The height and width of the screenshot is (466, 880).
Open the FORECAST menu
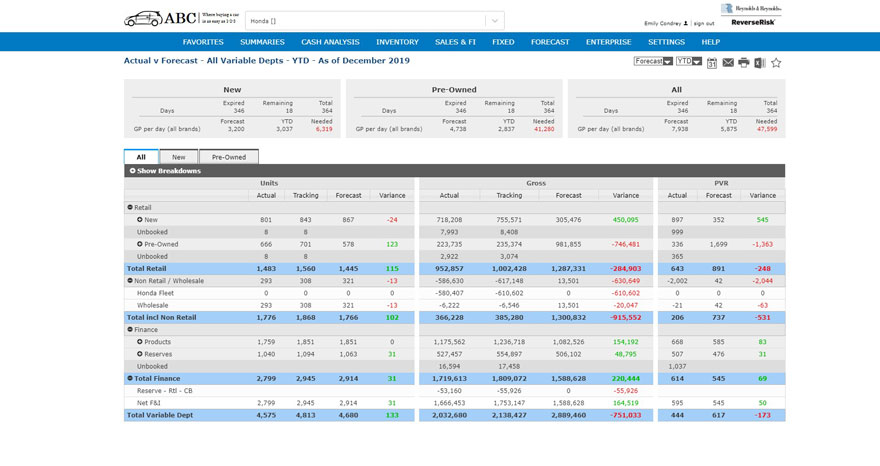pos(550,42)
